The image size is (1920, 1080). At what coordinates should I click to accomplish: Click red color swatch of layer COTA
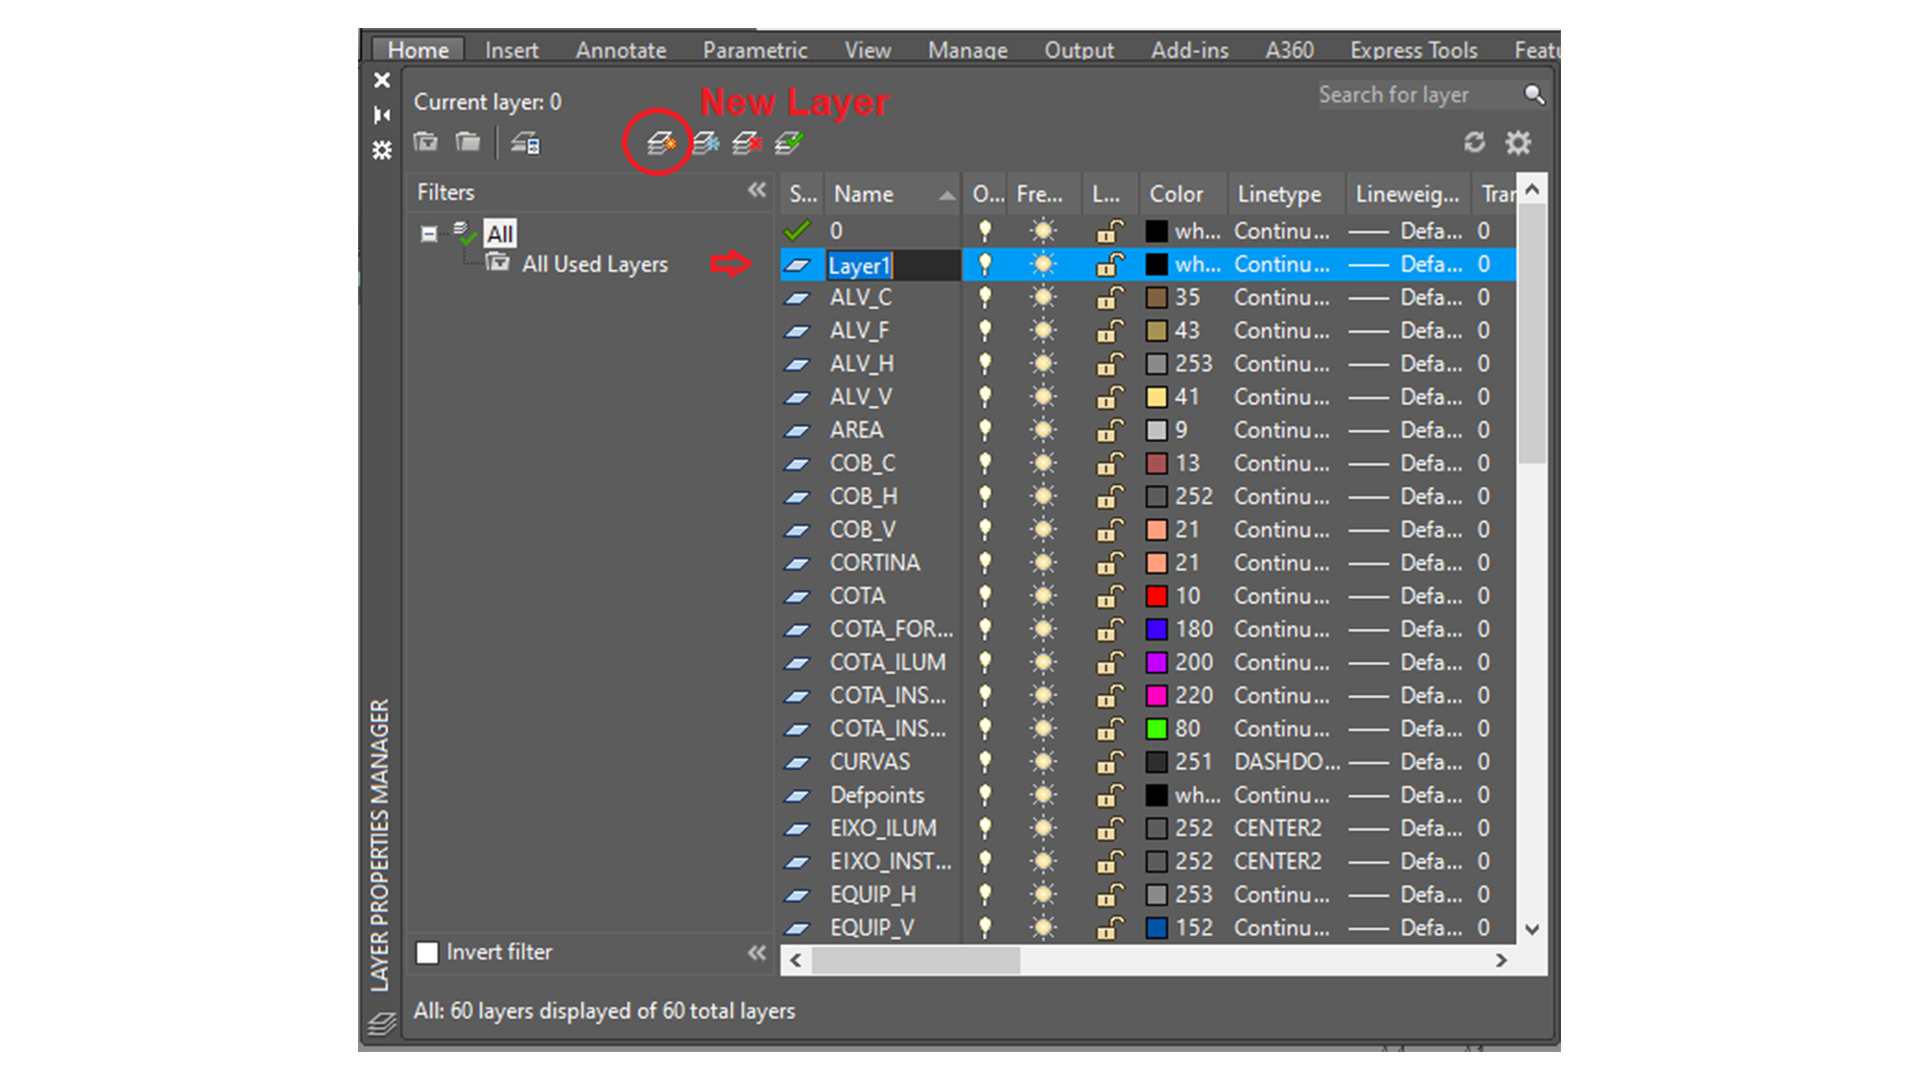[1157, 596]
